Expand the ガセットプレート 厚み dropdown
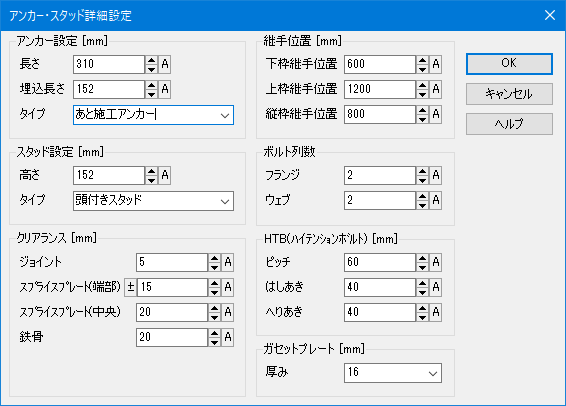 (x=393, y=373)
